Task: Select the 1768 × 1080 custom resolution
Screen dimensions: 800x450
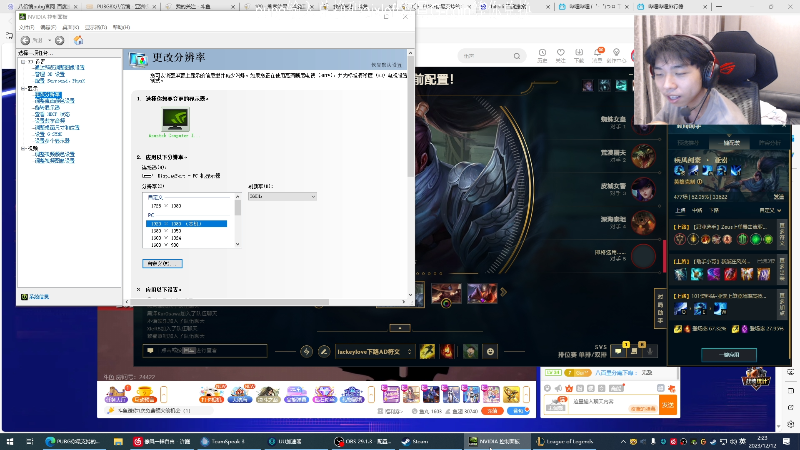Action: point(166,206)
